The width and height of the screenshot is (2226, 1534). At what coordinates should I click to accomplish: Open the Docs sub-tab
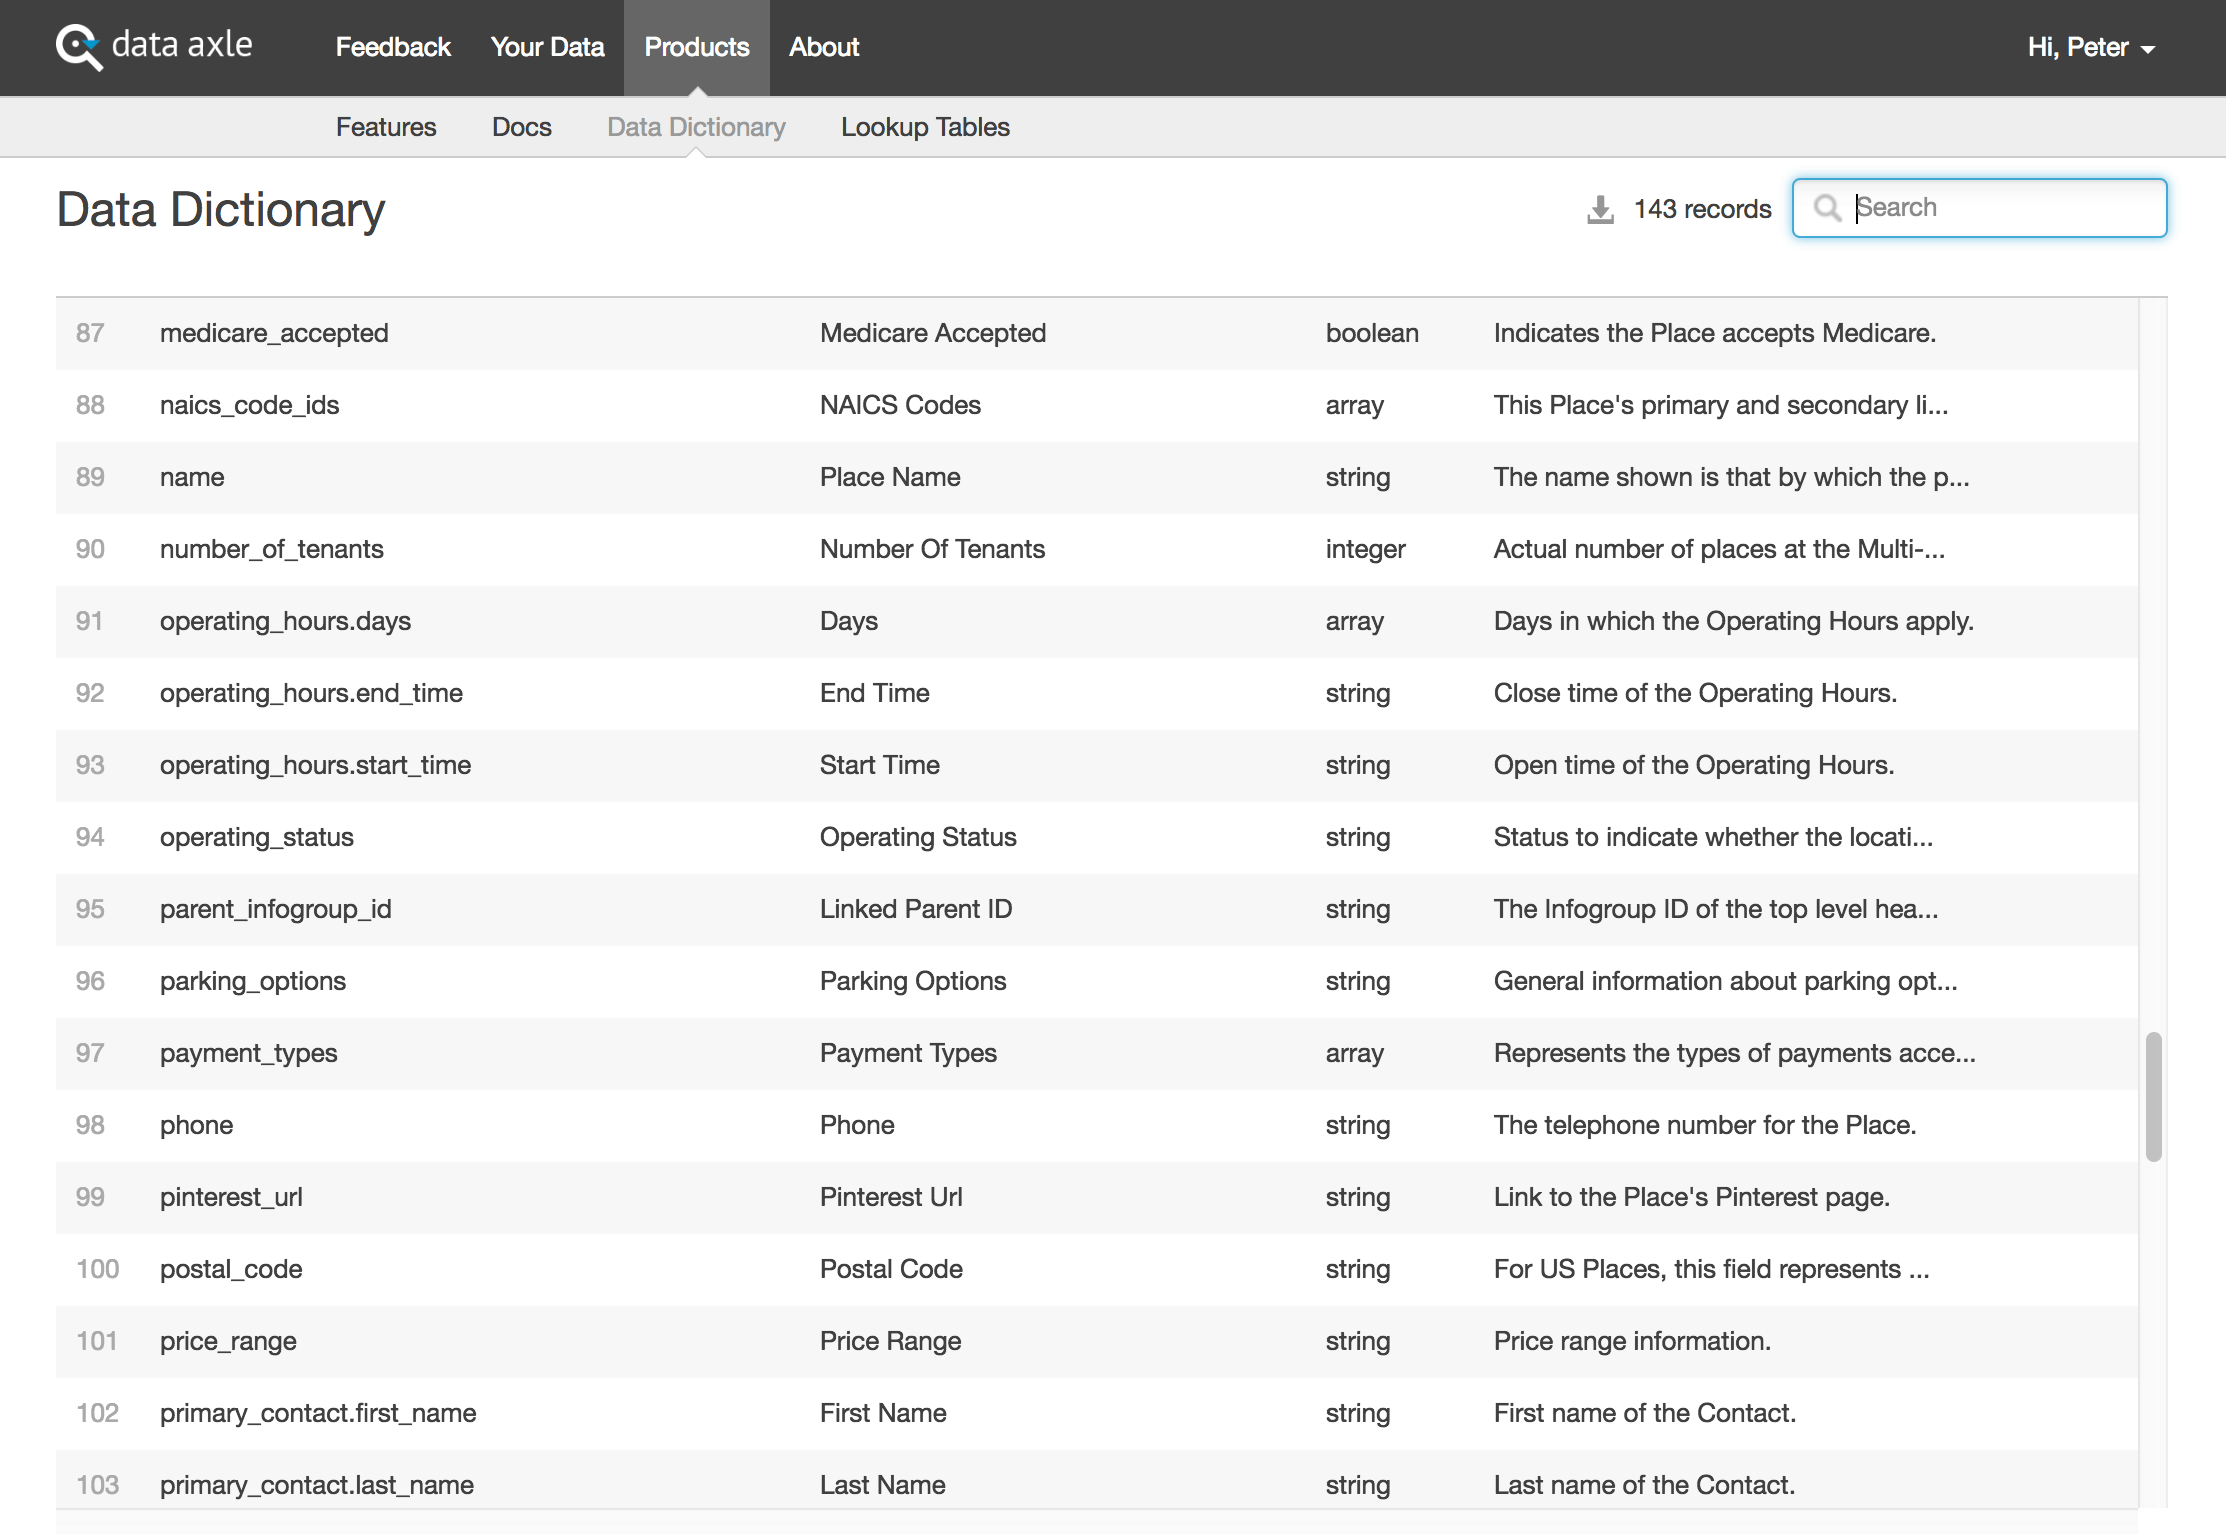point(522,127)
